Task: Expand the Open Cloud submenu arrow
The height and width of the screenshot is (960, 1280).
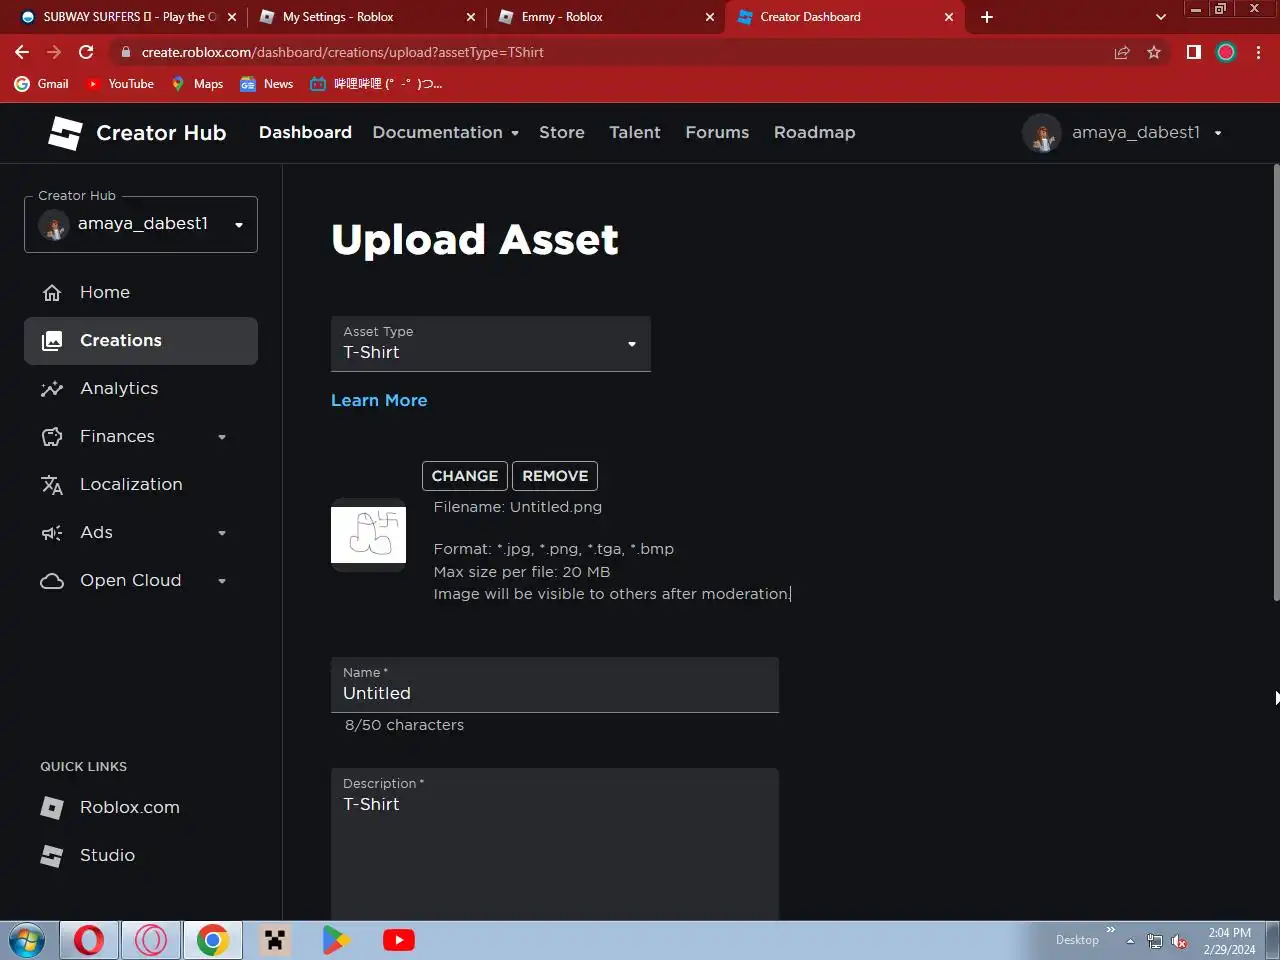Action: [222, 581]
